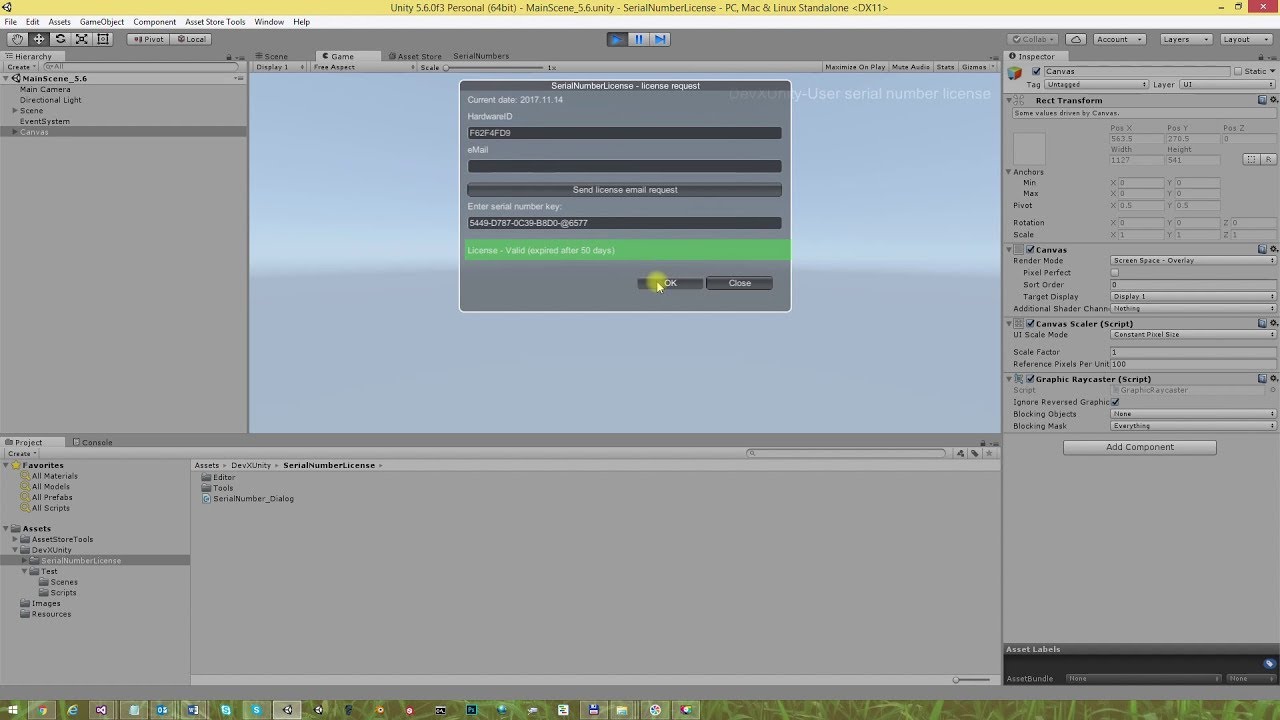Toggle the Canvas object active checkbox

(1036, 72)
